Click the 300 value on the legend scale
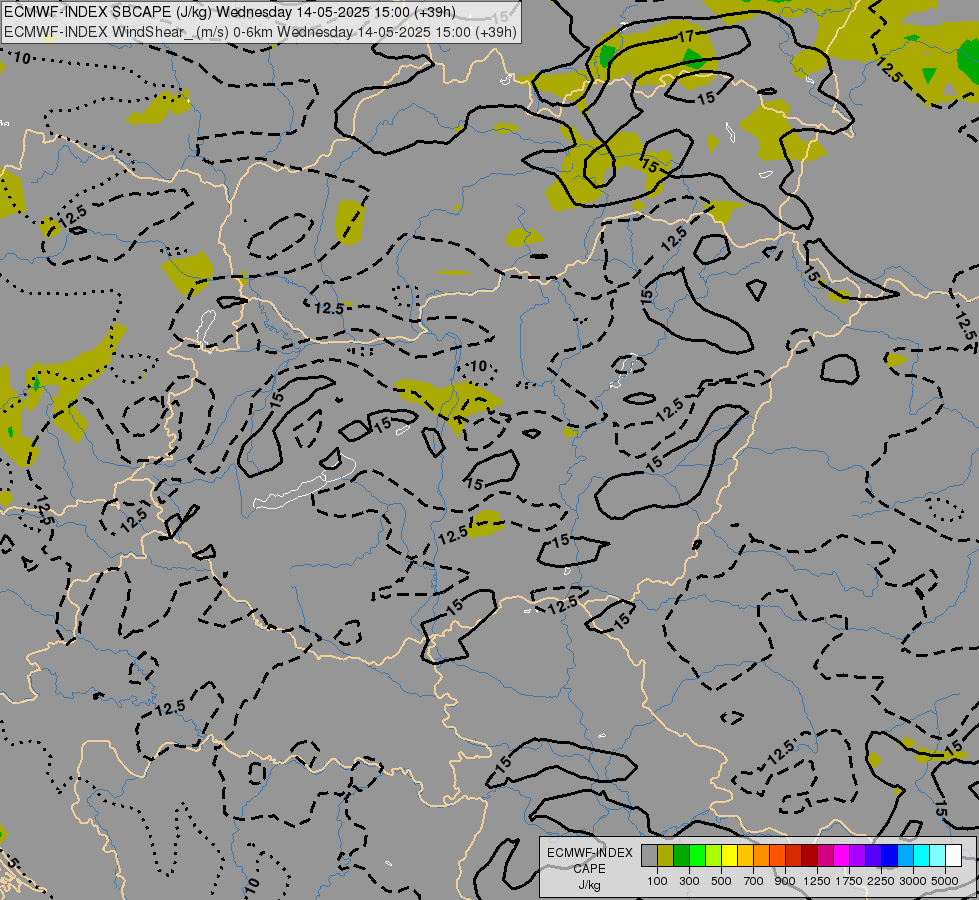Screen dimensions: 979x900 coord(689,881)
